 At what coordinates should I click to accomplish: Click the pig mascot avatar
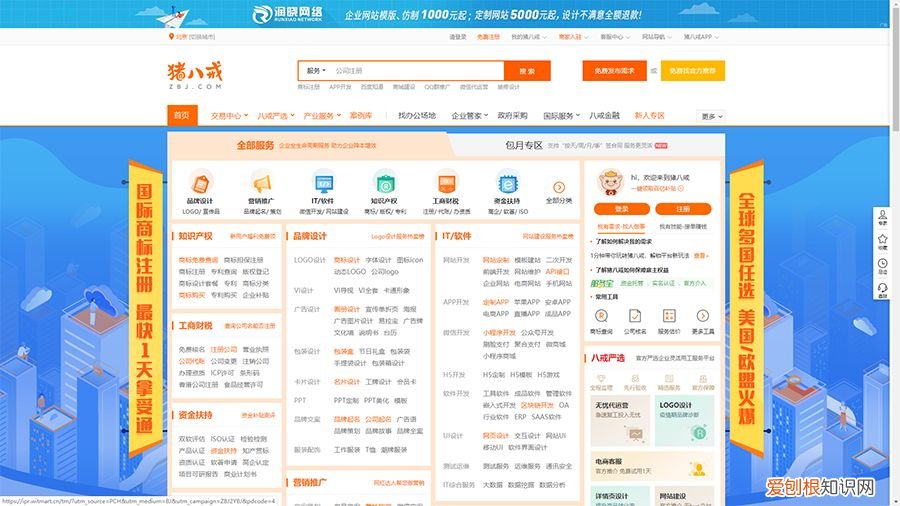(x=610, y=182)
